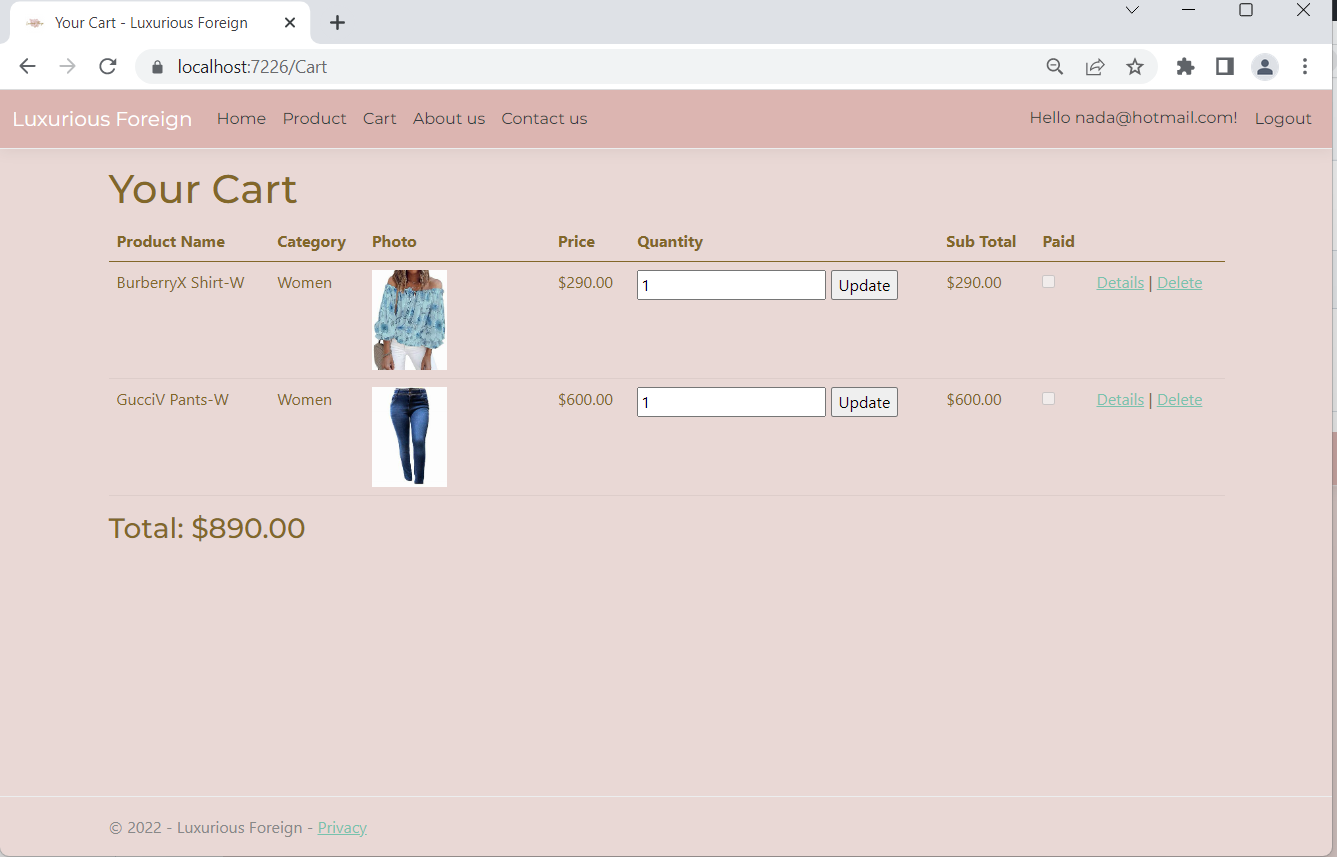The width and height of the screenshot is (1337, 857).
Task: Check the Paid checkbox for BurberryX Shirt-W
Action: (1048, 282)
